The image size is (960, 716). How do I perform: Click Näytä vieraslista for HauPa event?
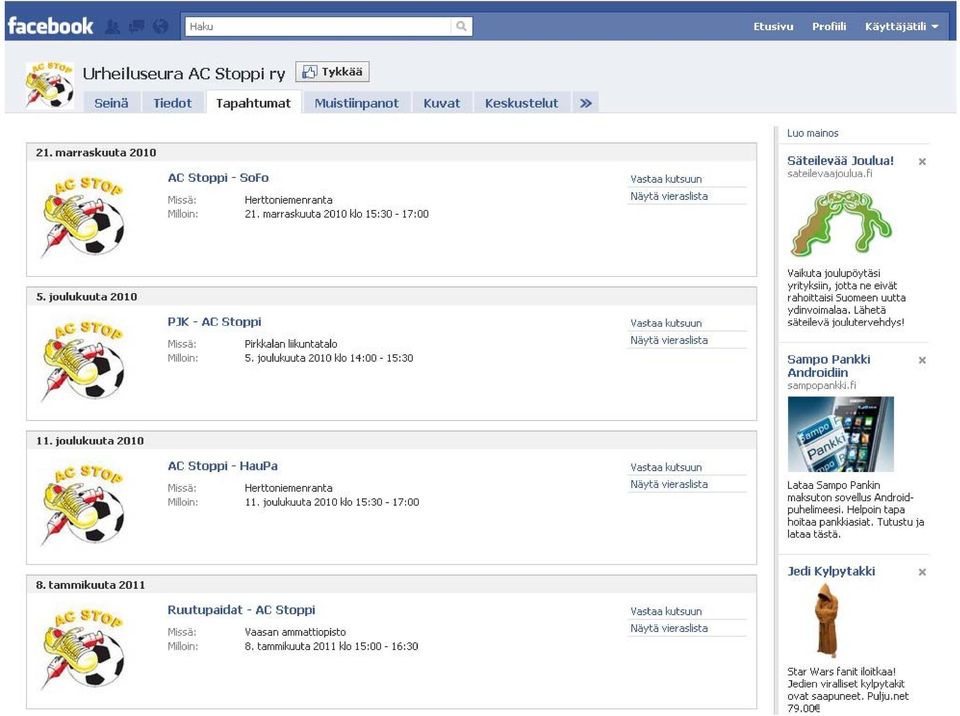(669, 484)
